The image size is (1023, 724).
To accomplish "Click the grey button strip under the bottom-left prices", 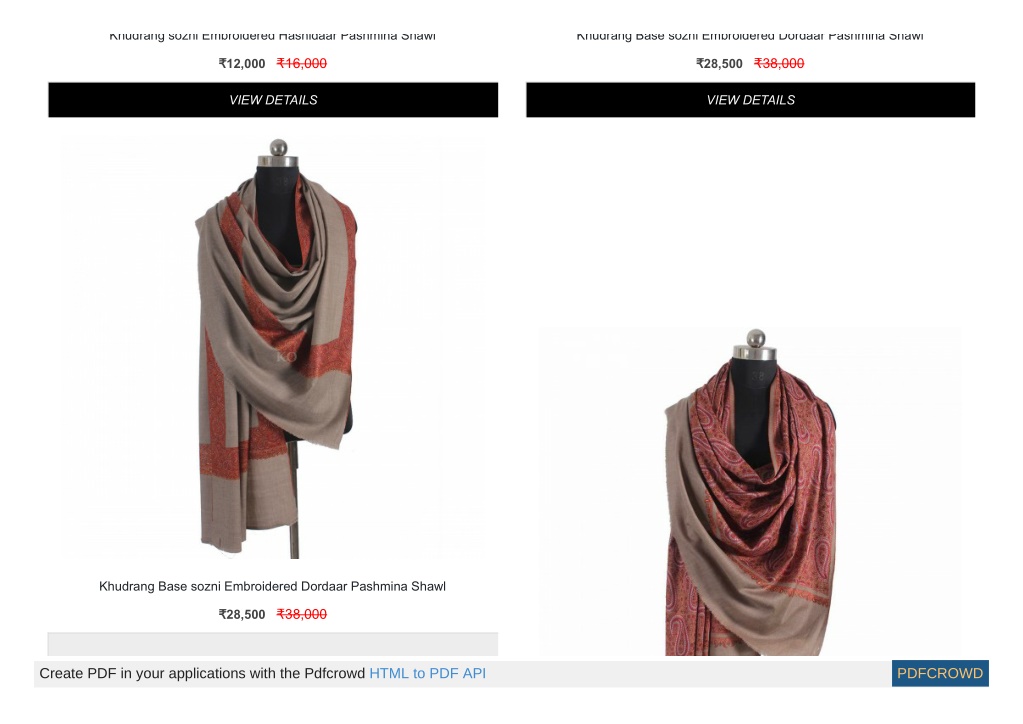I will (x=273, y=644).
